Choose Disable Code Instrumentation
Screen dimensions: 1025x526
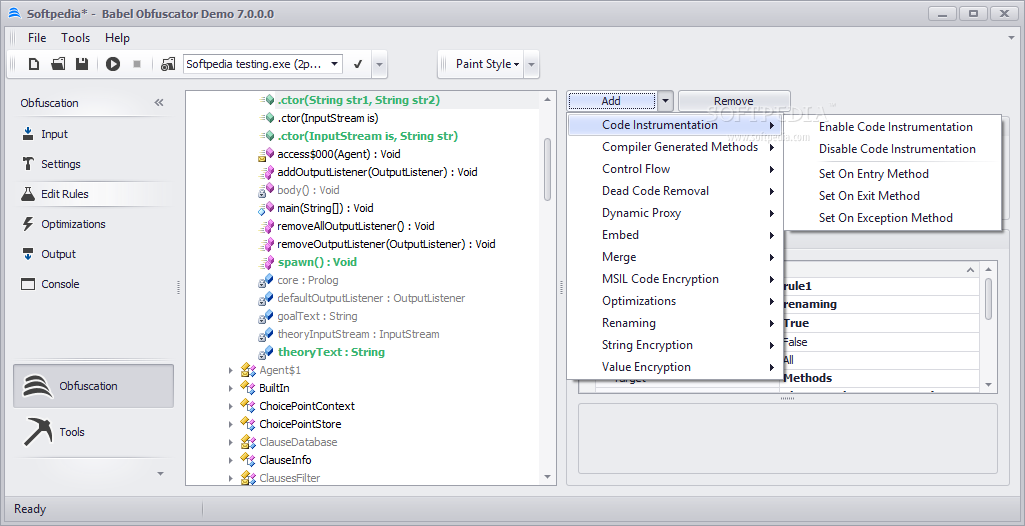[x=895, y=149]
